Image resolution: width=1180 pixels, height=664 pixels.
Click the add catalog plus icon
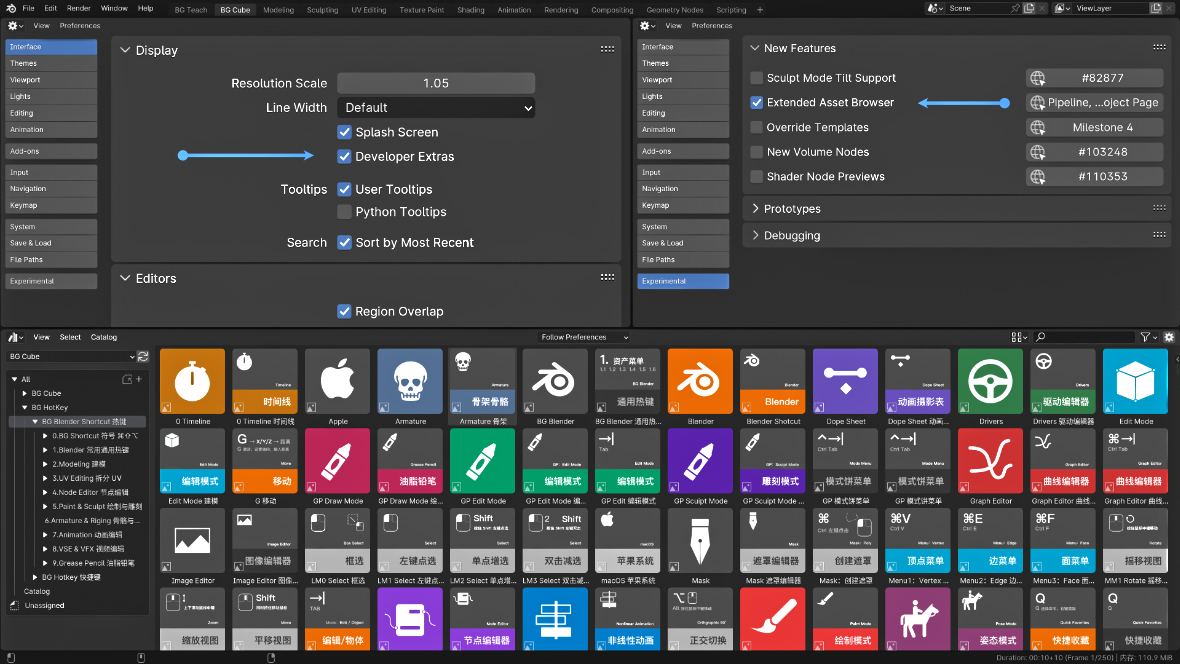click(138, 380)
